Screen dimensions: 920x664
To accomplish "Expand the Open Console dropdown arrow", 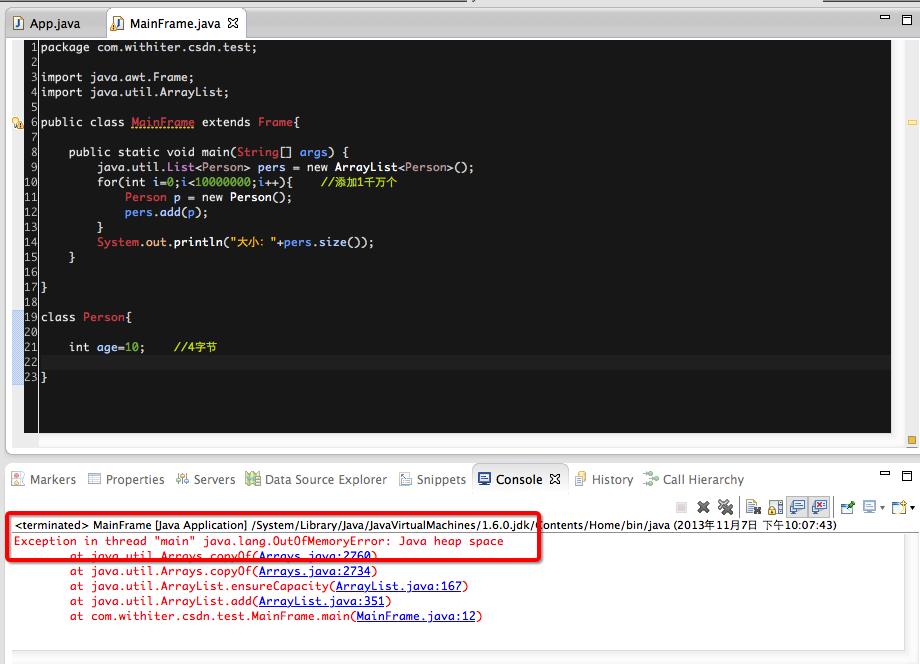I will click(x=912, y=508).
